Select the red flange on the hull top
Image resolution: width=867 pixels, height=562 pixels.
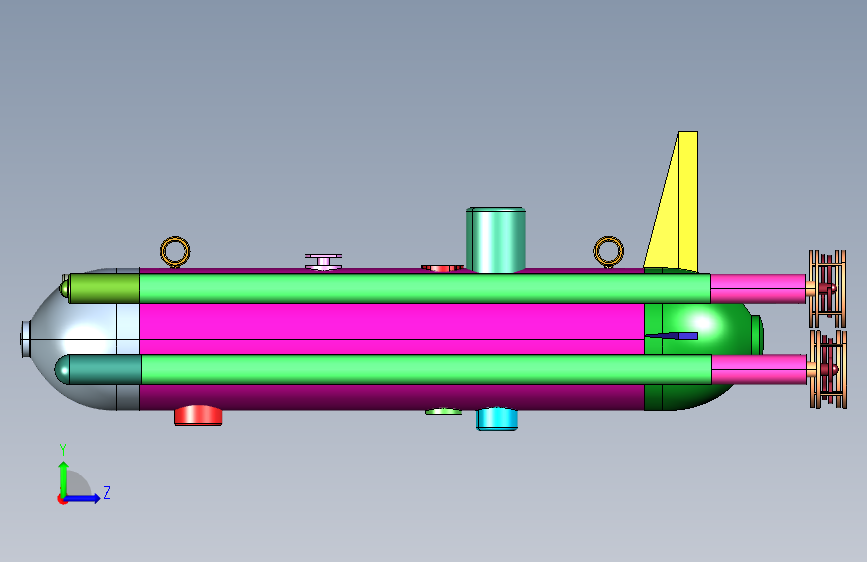tap(442, 268)
